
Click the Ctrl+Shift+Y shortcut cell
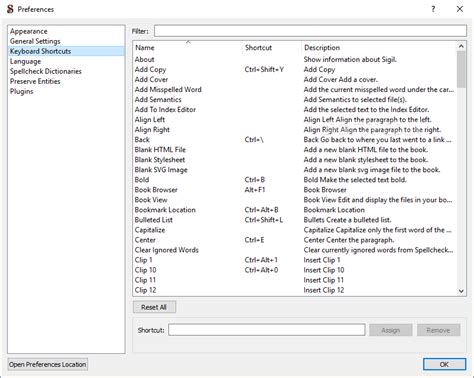click(264, 70)
